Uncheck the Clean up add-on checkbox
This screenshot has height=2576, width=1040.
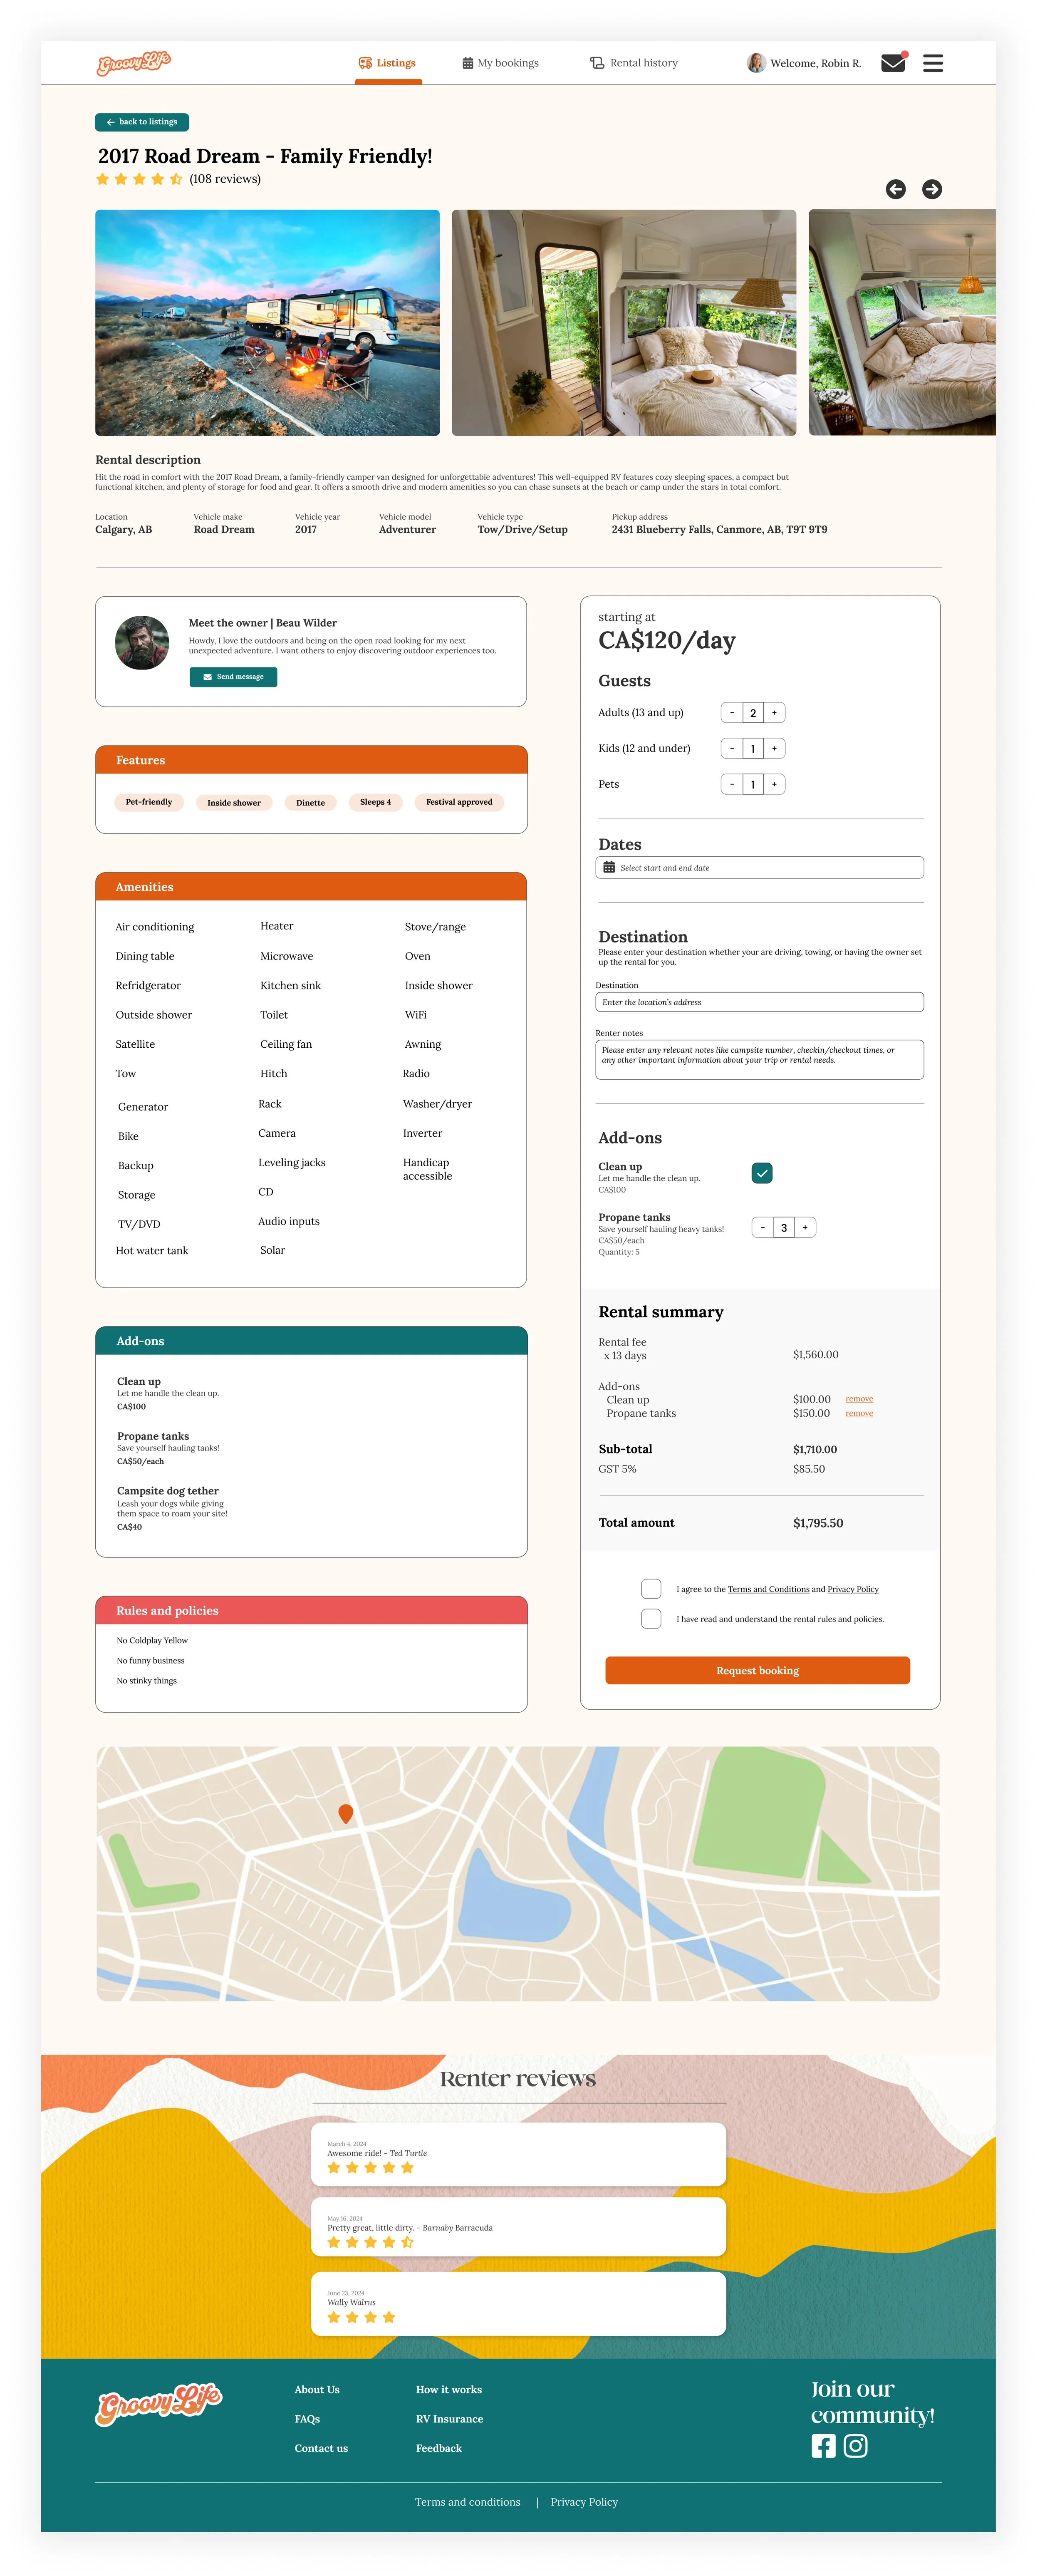(762, 1173)
